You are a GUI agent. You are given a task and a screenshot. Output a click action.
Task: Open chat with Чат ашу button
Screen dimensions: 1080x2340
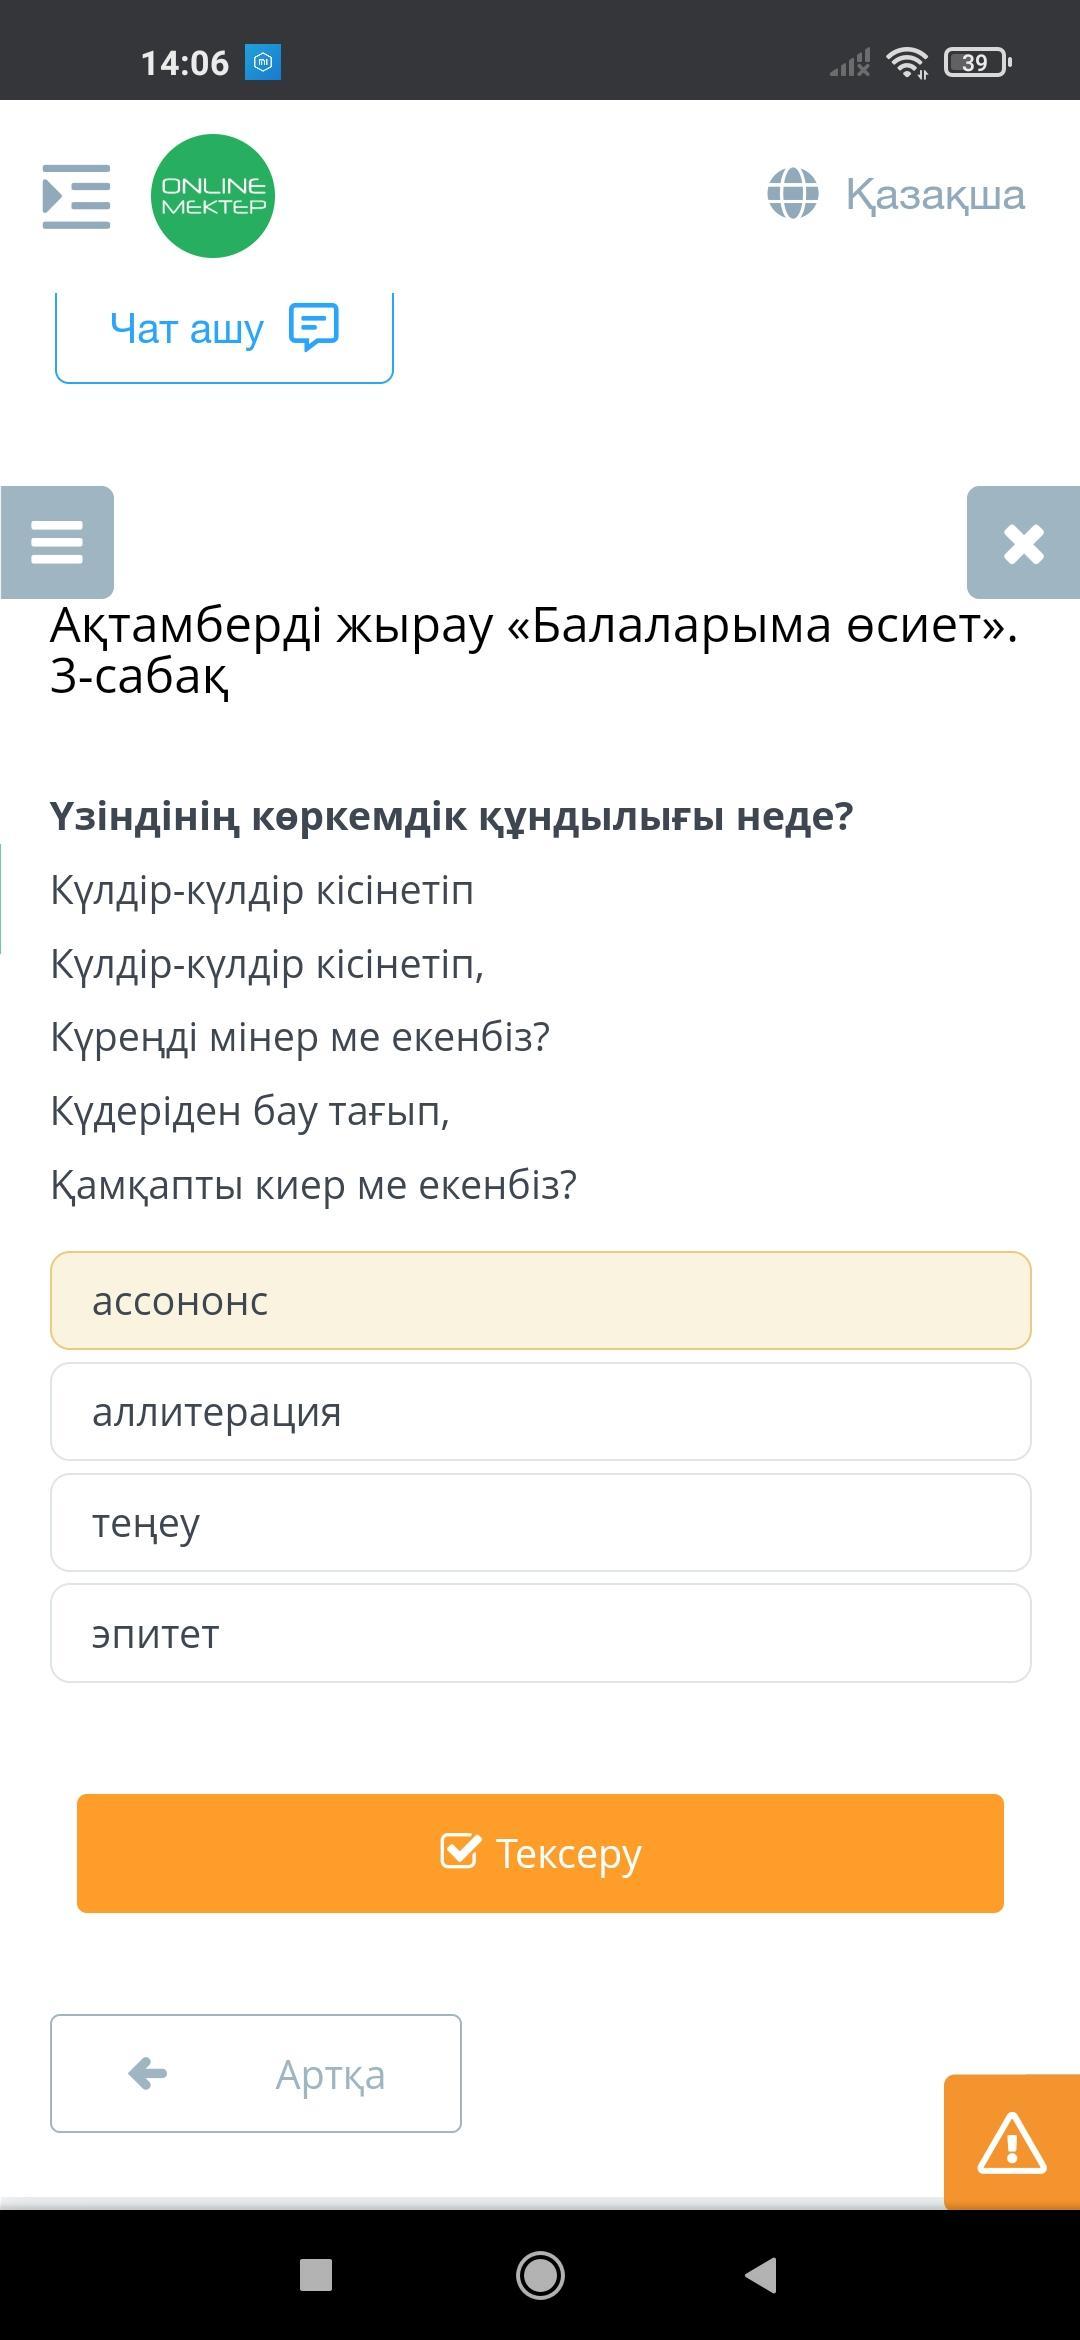224,330
